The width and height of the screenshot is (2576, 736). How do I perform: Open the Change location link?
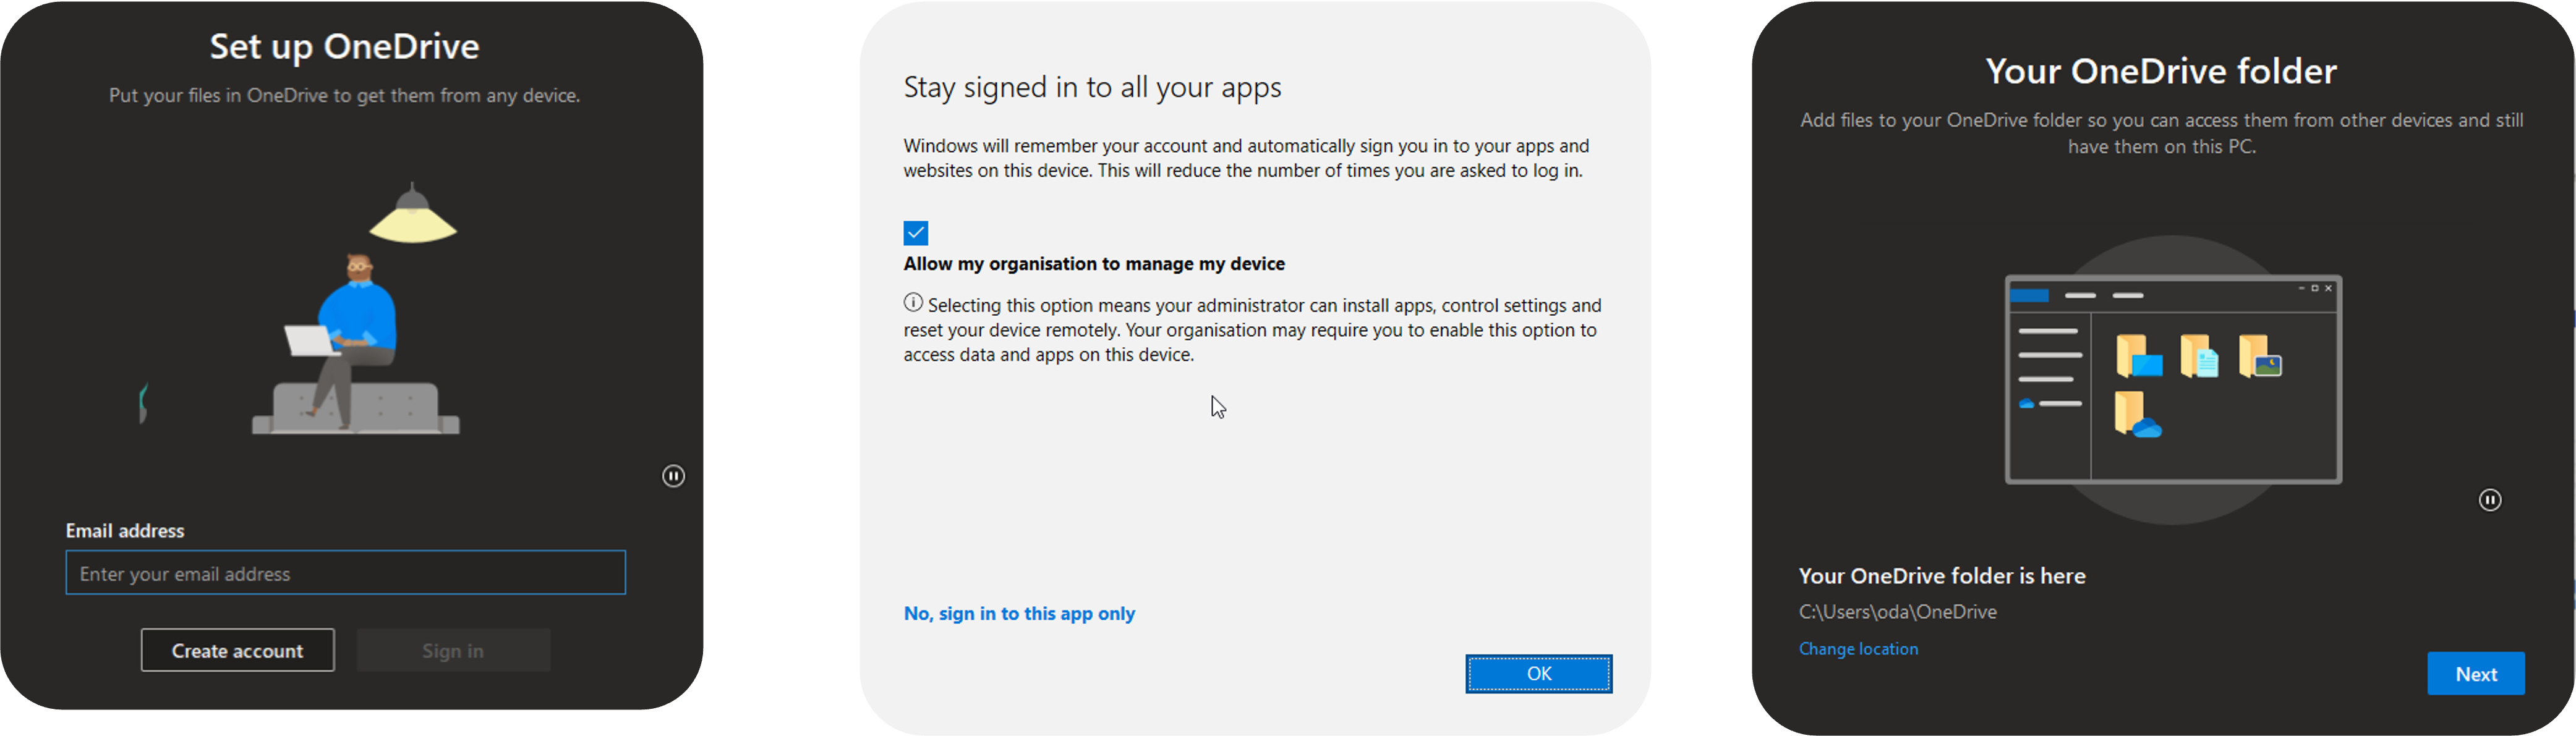tap(1858, 649)
